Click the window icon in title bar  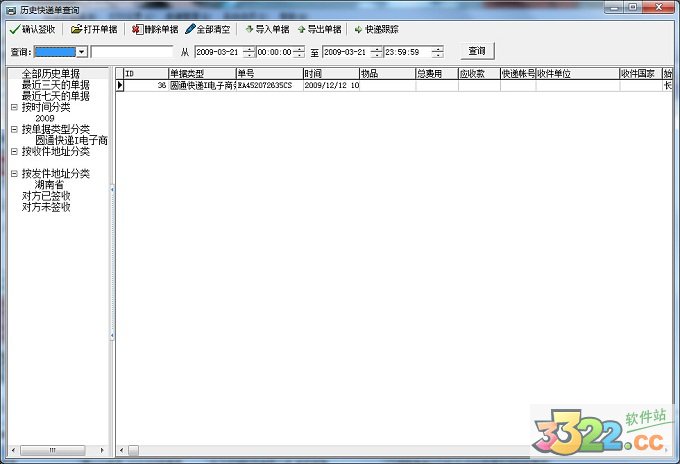11,10
